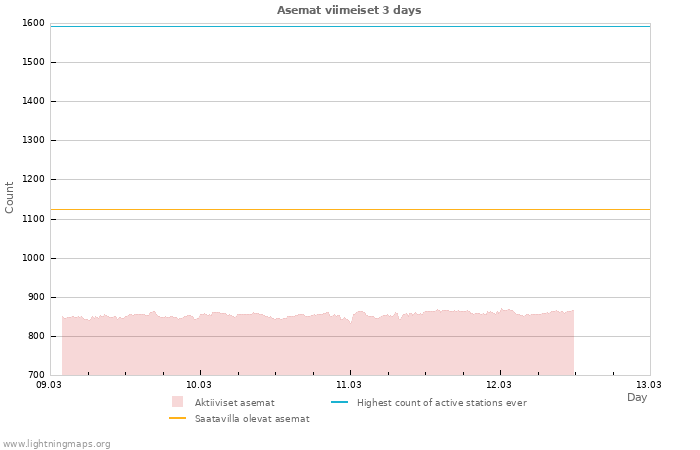Image resolution: width=700 pixels, height=450 pixels.
Task: Click the 13.03 x-axis date tick
Action: (x=649, y=384)
